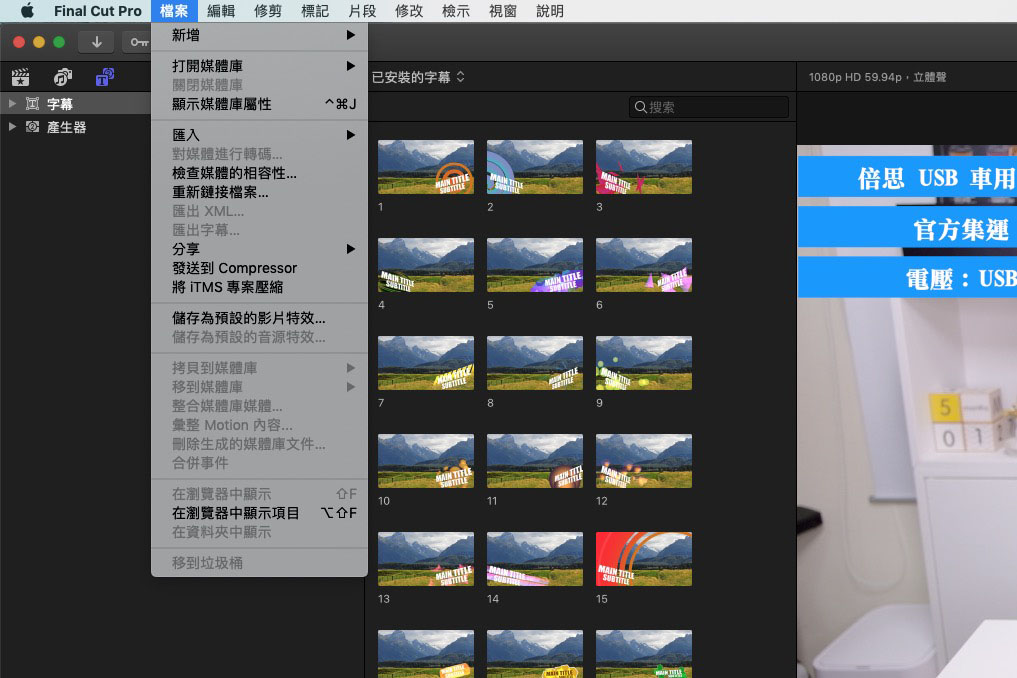
Task: Open the 視窗 menu in menu bar
Action: (501, 11)
